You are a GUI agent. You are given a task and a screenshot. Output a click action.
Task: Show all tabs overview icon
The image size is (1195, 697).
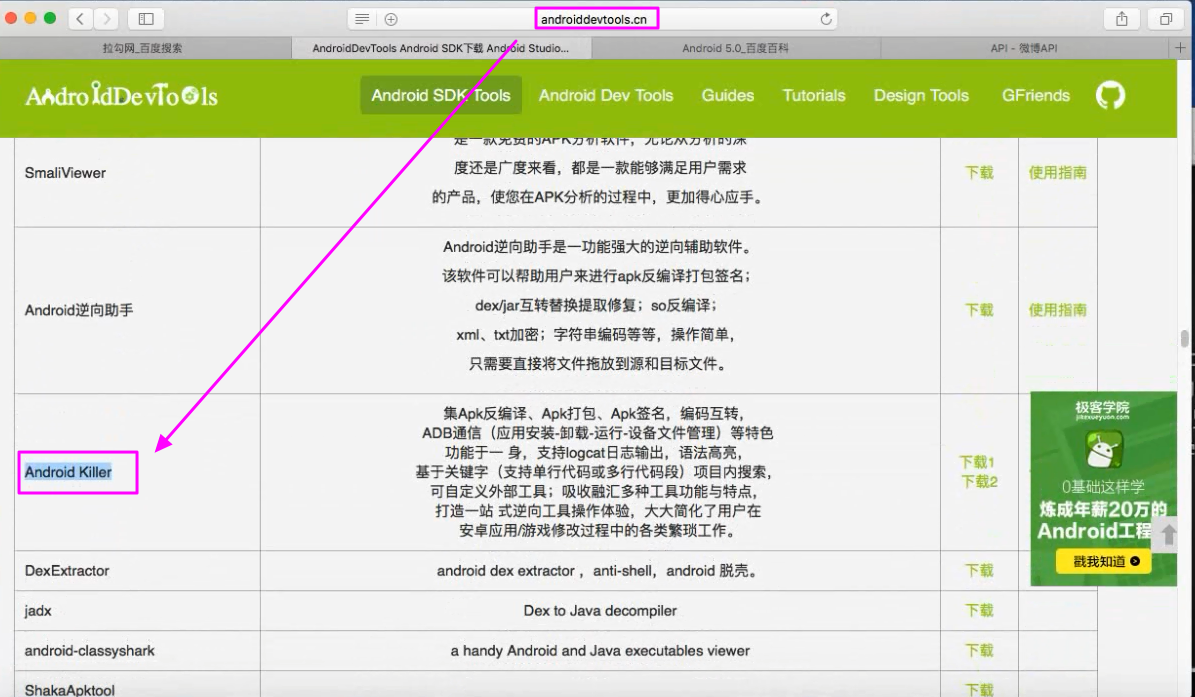[x=1166, y=19]
